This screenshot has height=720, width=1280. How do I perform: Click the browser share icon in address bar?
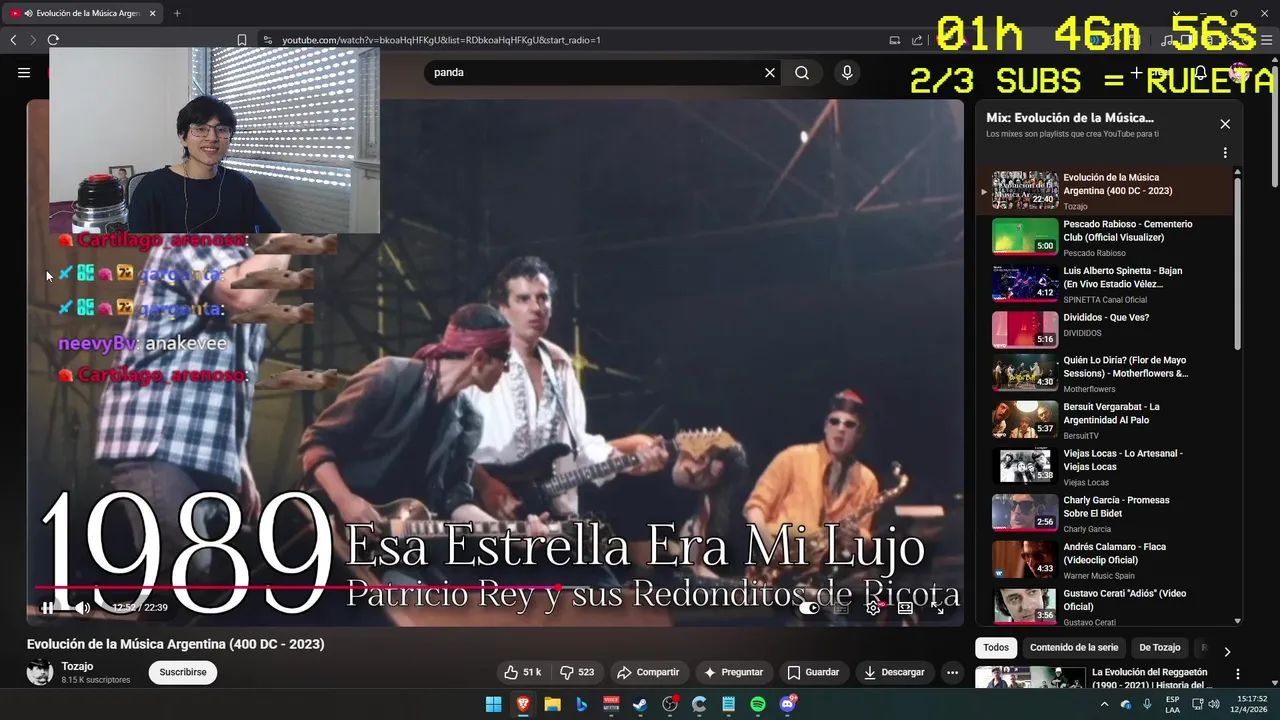[x=917, y=40]
